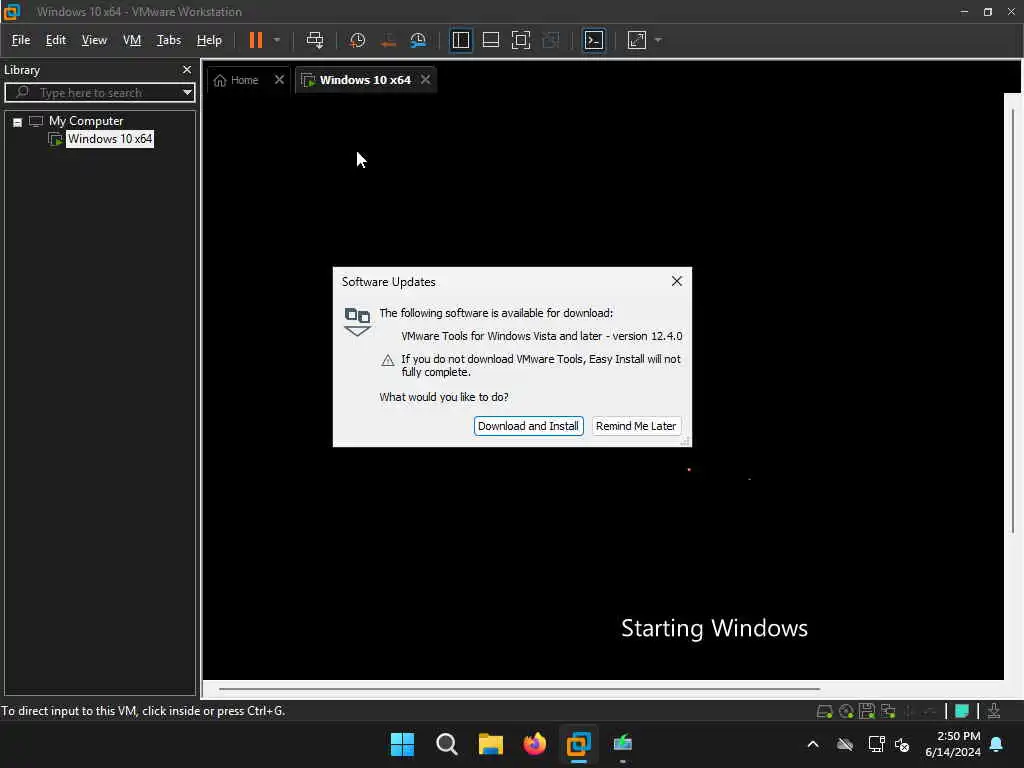Open taskbar Search

[447, 744]
